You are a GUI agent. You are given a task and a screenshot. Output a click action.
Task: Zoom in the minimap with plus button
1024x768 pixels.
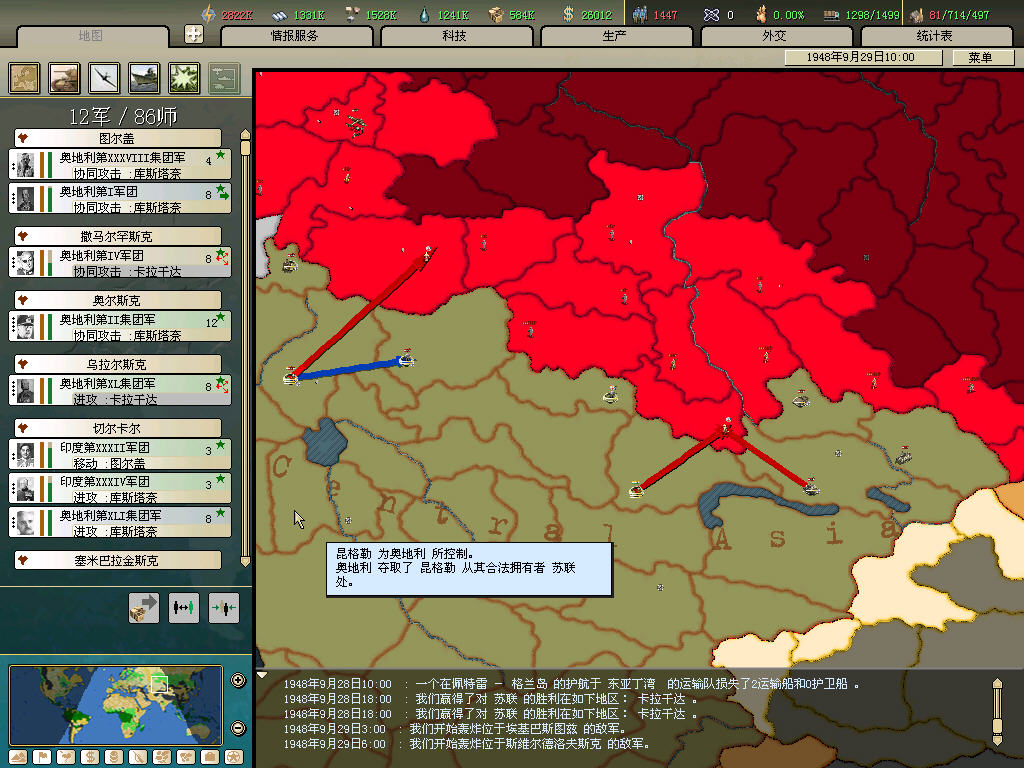tap(238, 681)
